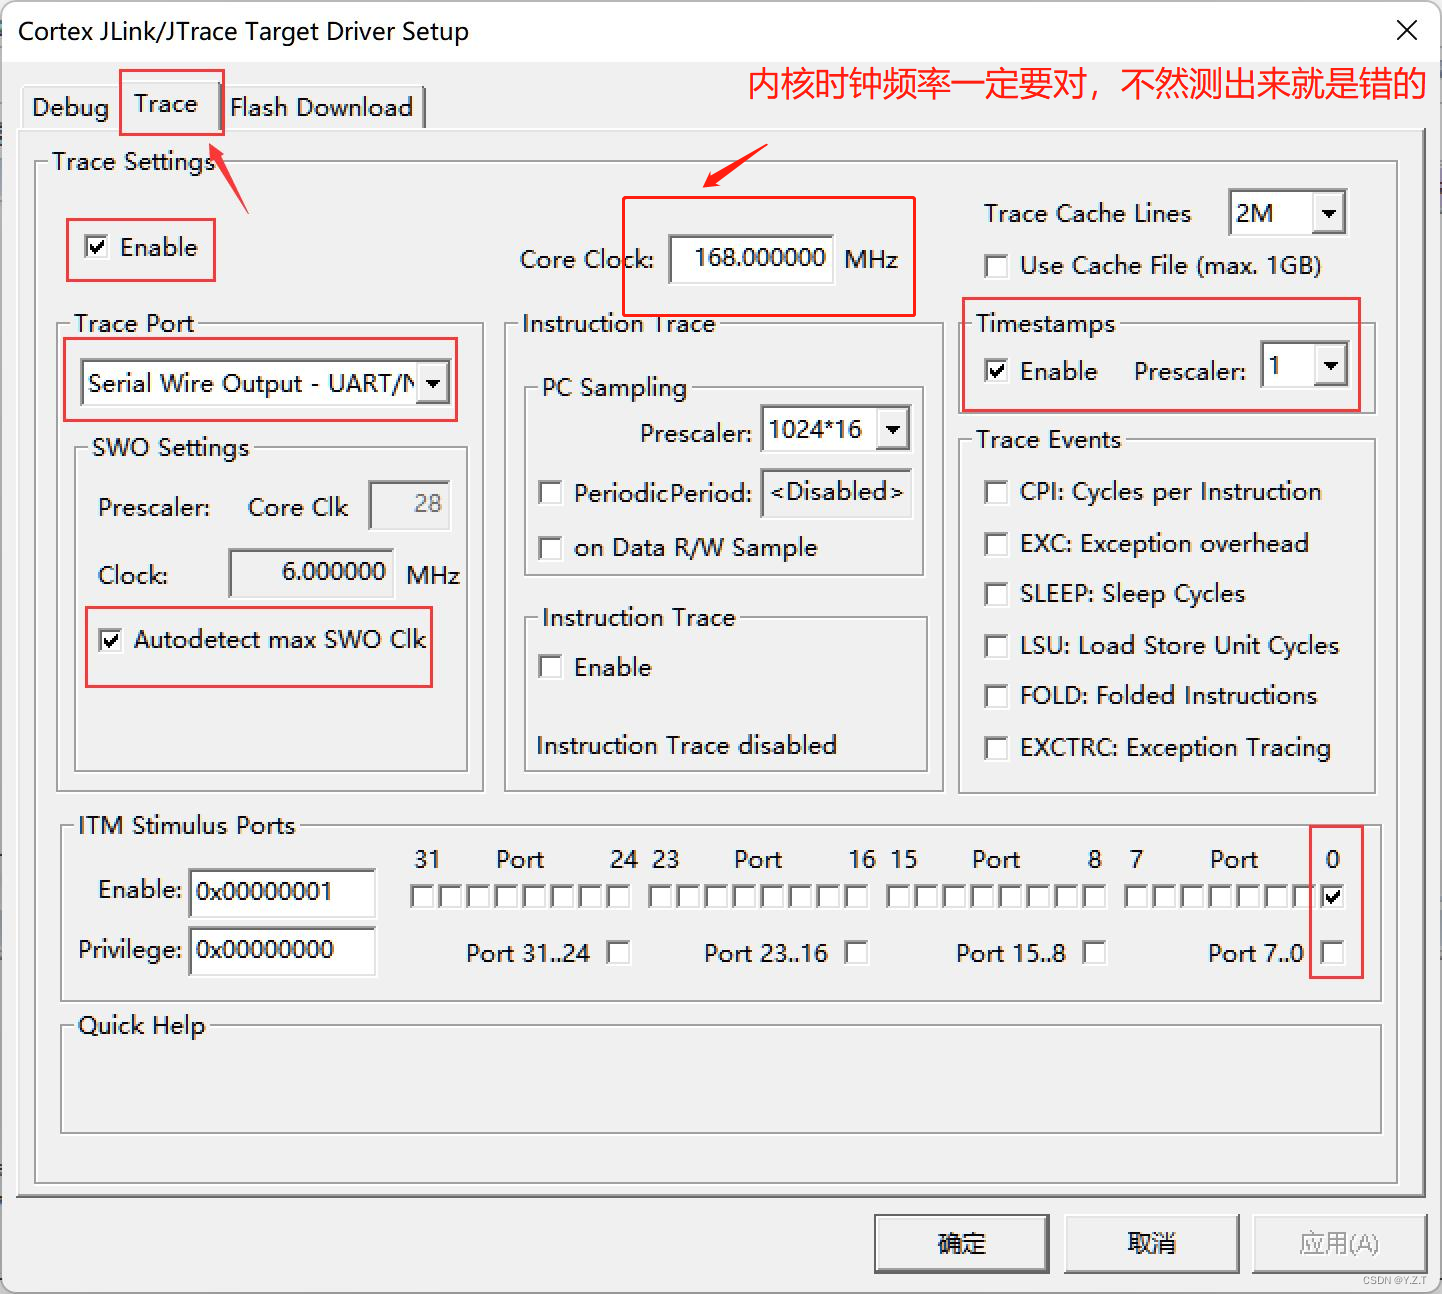Open the Trace Port Serial Wire Output dropdown
This screenshot has width=1442, height=1294.
coord(433,383)
